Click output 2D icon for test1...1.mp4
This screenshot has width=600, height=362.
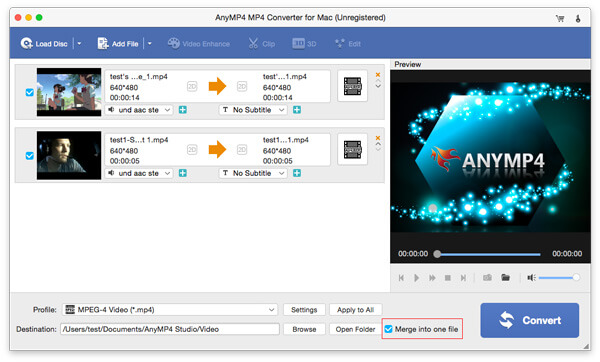[242, 150]
